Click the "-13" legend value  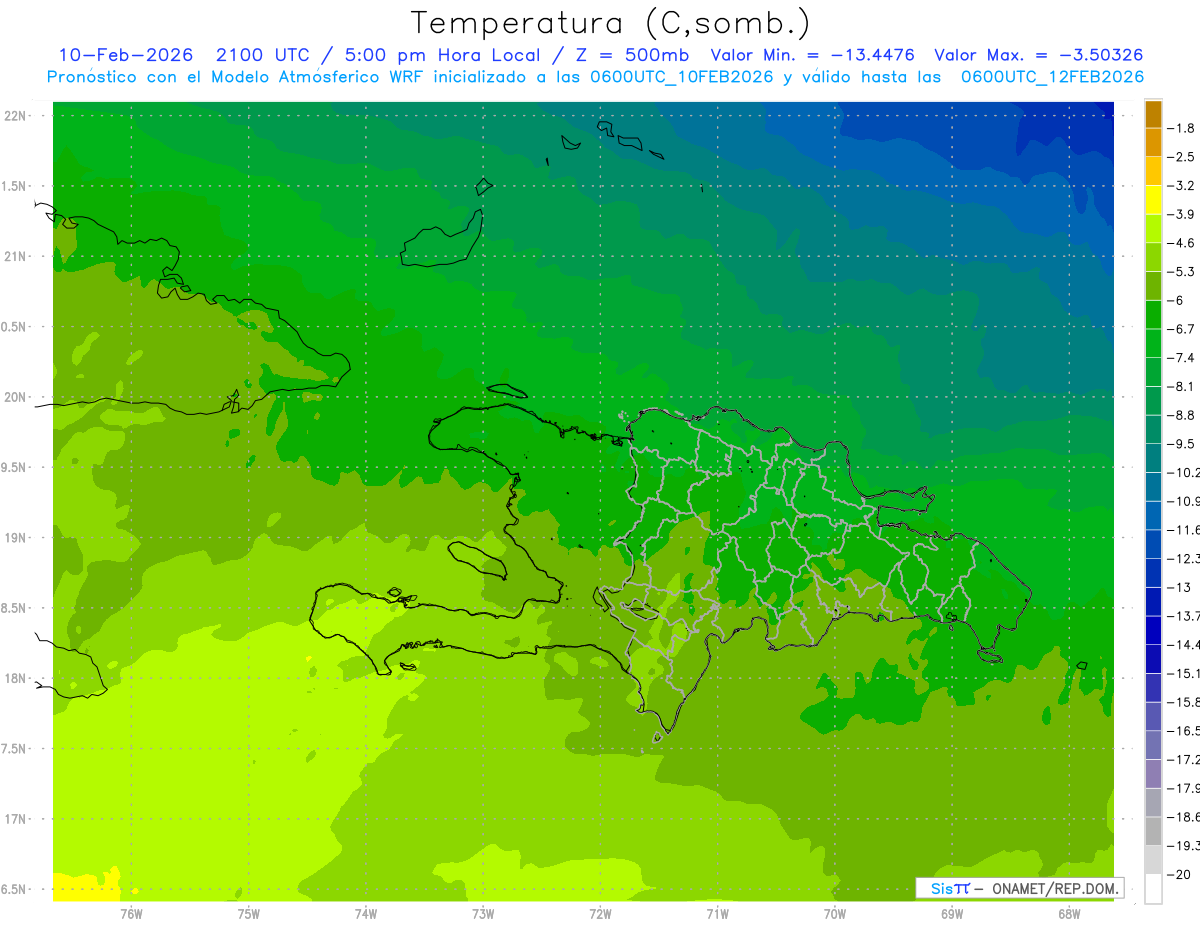pos(1179,587)
